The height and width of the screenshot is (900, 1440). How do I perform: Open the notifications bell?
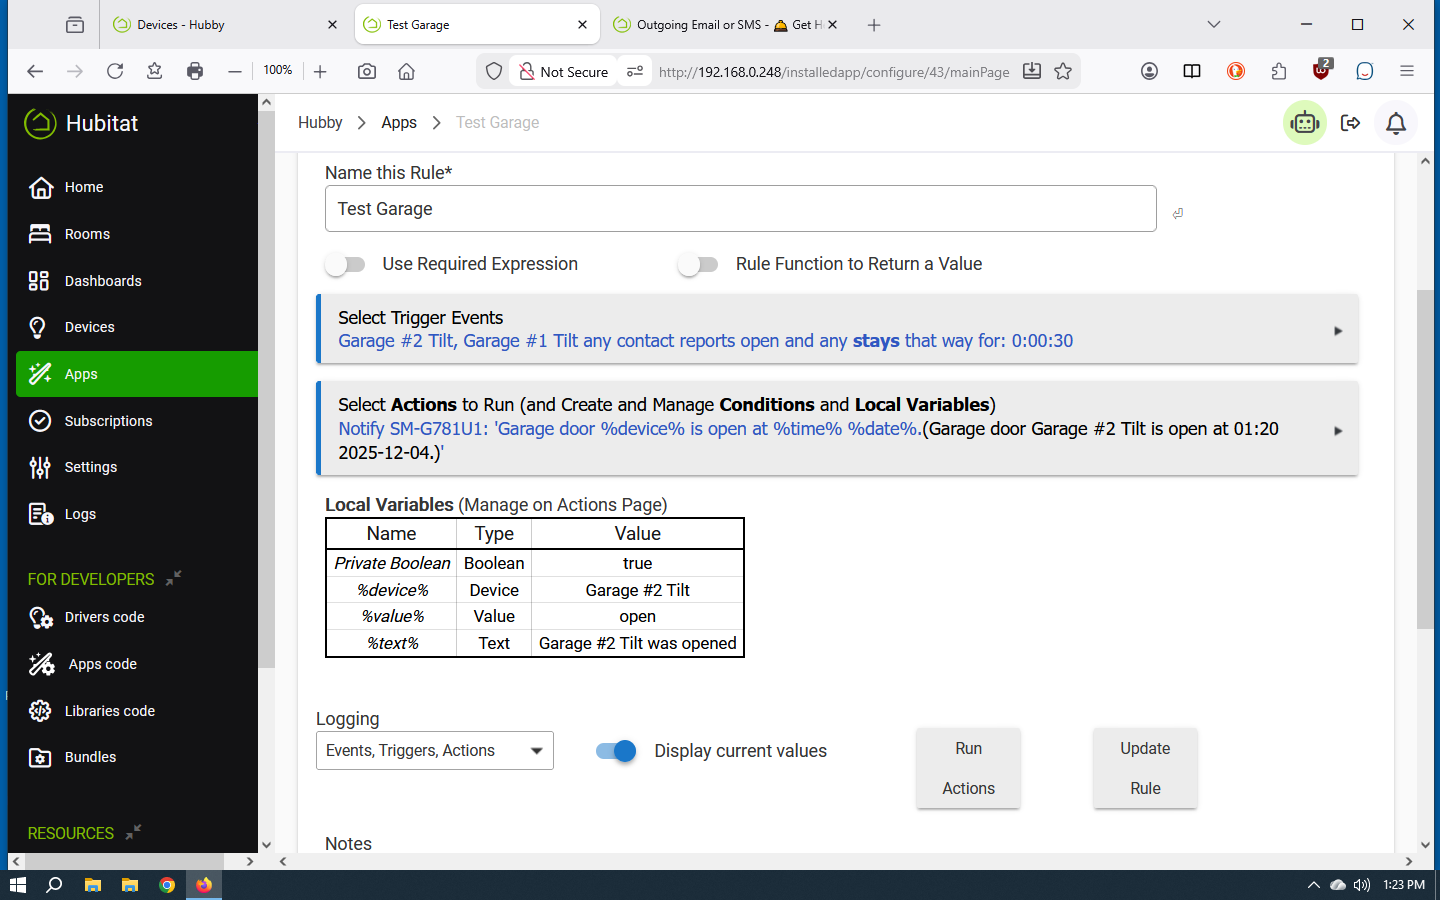tap(1396, 123)
